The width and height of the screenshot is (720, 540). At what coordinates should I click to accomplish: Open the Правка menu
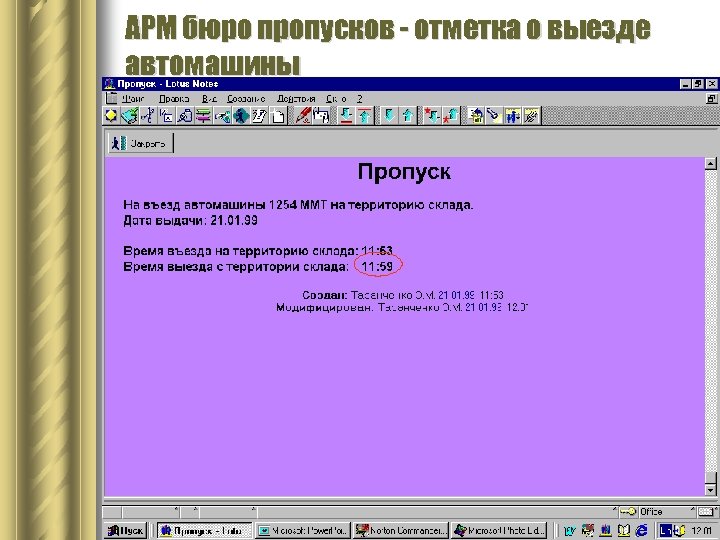(x=174, y=99)
